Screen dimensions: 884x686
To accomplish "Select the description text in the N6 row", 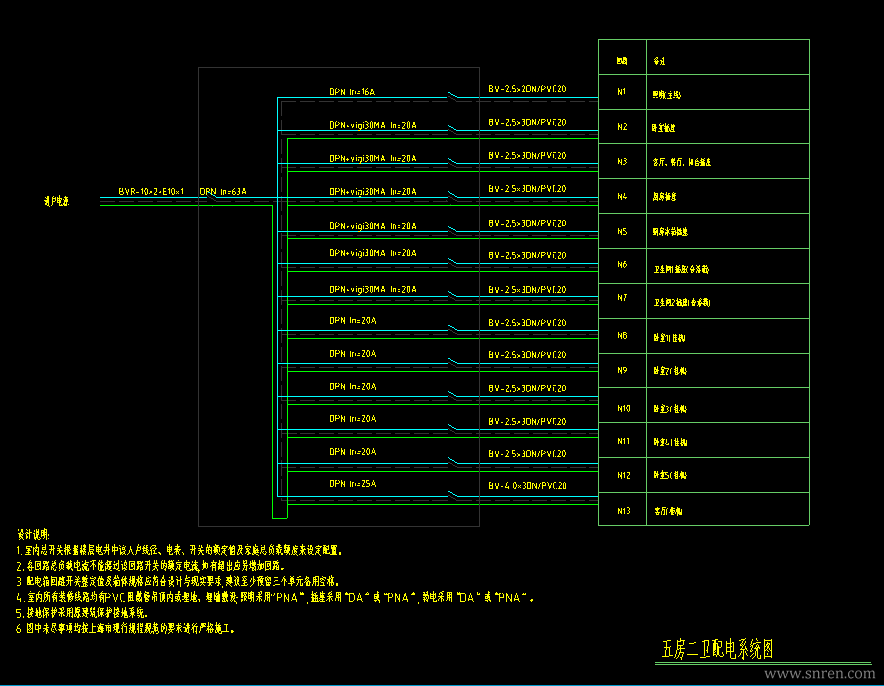I will coord(681,269).
